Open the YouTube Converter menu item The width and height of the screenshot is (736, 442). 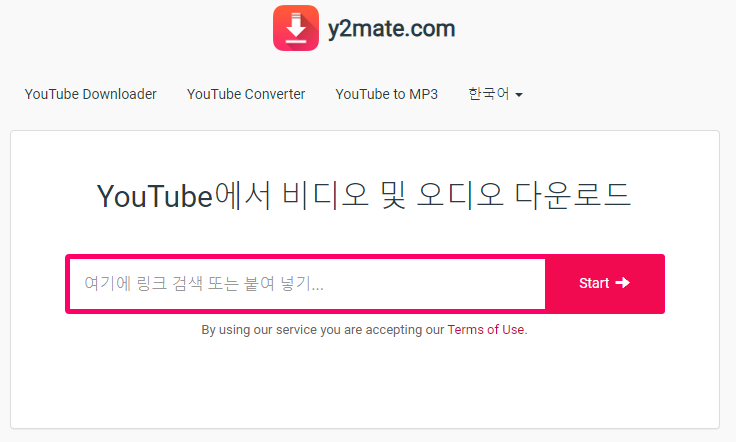click(246, 94)
